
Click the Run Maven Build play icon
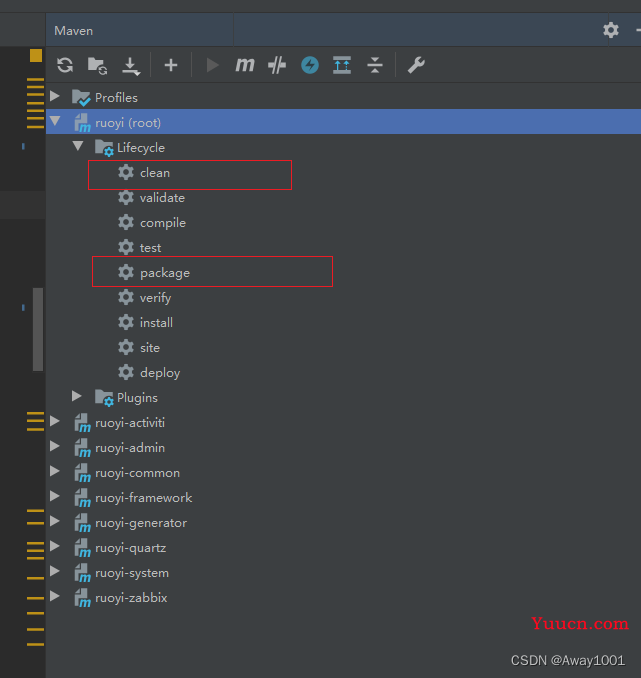tap(212, 65)
